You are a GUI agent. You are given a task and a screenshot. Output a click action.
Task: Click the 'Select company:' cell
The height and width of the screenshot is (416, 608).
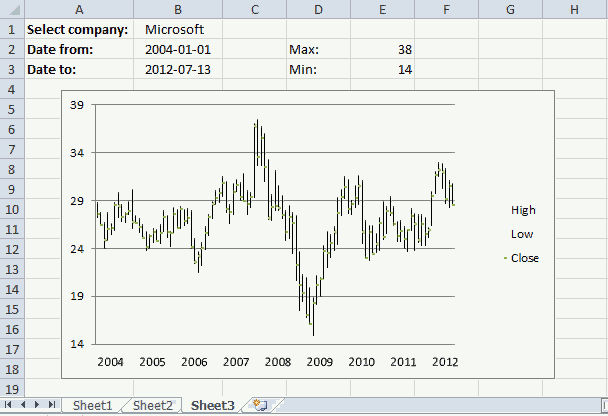point(79,29)
